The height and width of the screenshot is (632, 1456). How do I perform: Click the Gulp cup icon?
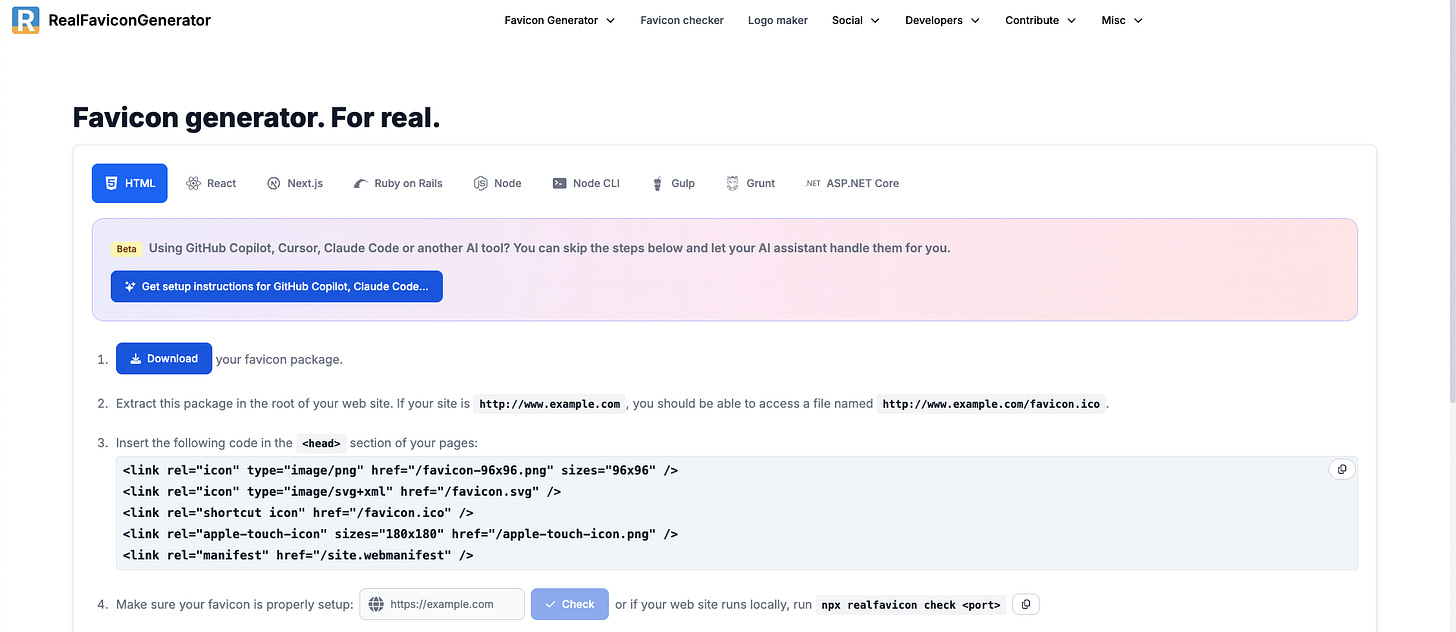[657, 183]
